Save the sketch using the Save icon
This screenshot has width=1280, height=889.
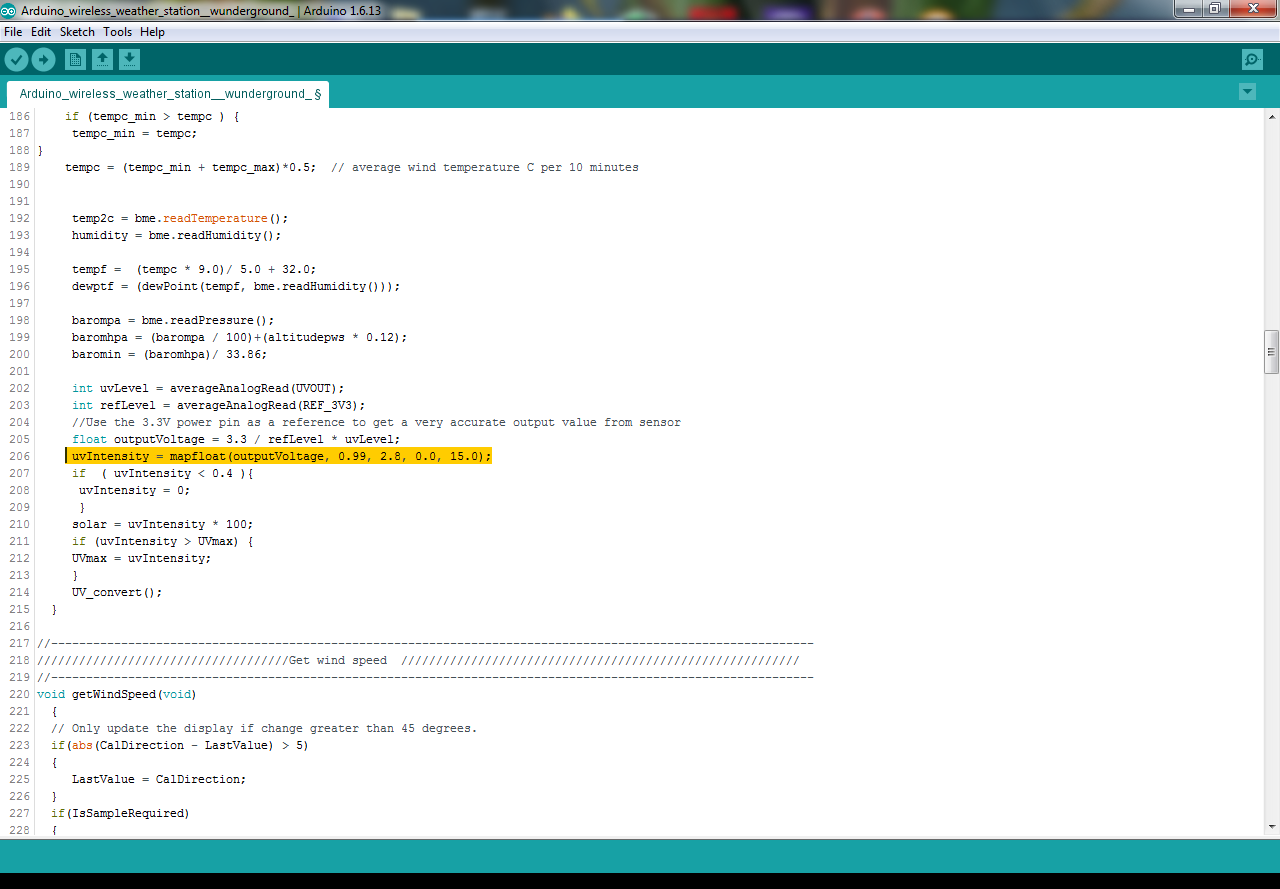coord(129,59)
